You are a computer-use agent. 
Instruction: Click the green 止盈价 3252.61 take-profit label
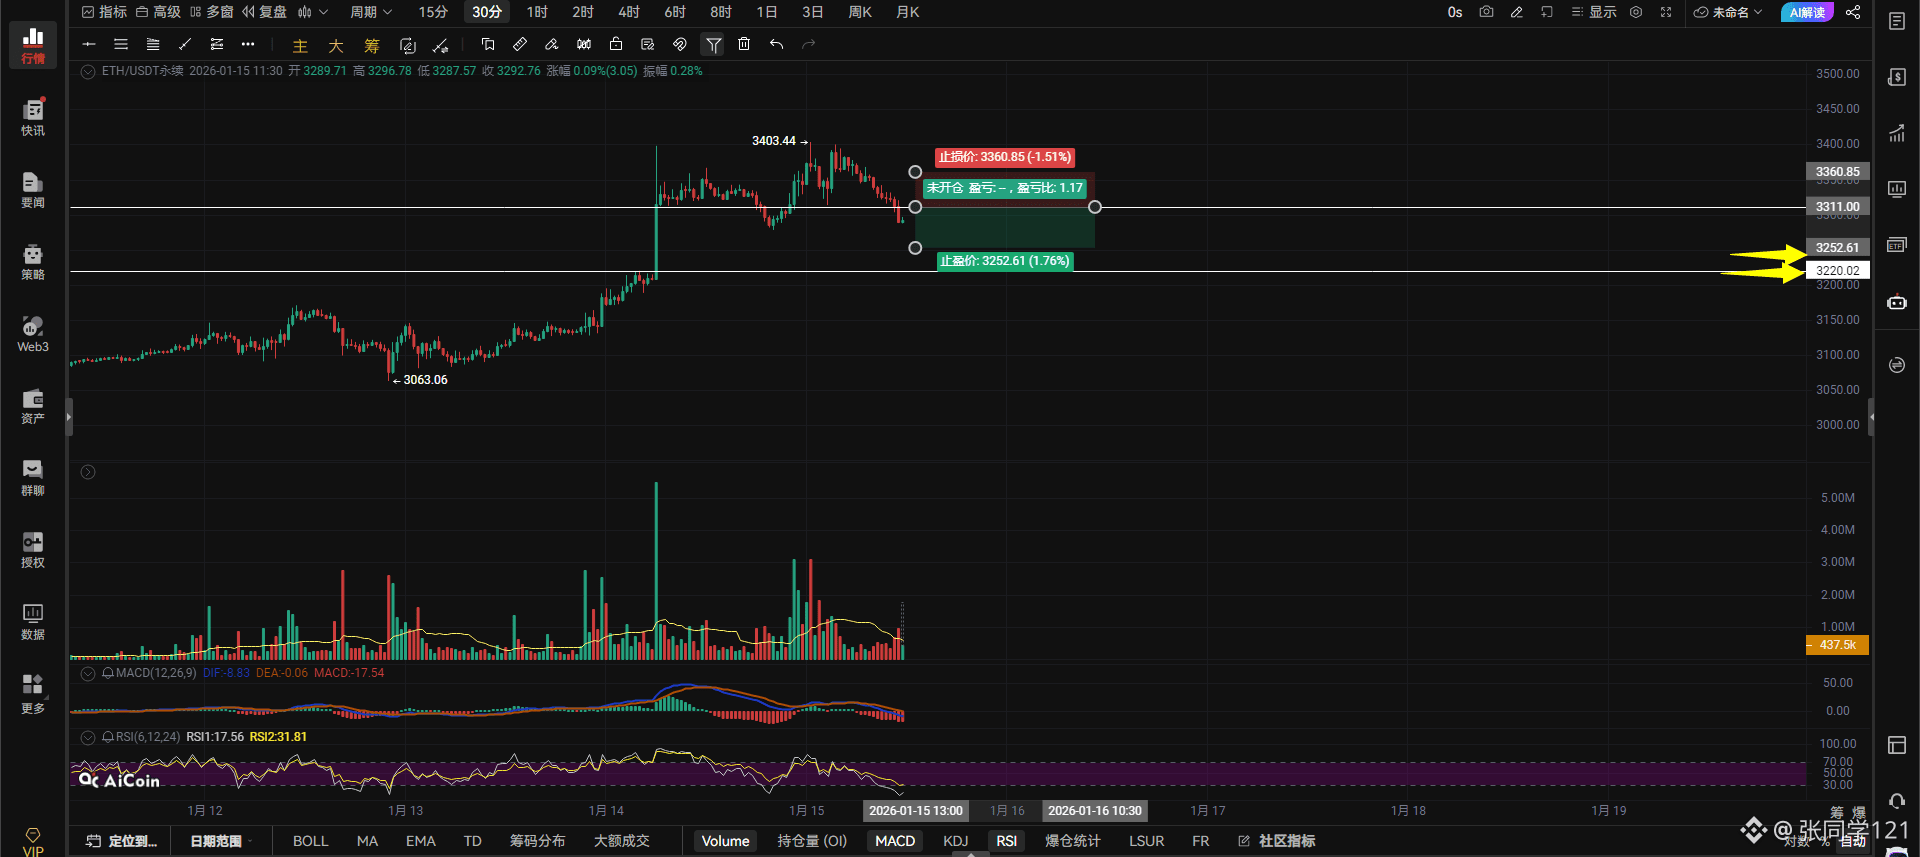[1005, 261]
